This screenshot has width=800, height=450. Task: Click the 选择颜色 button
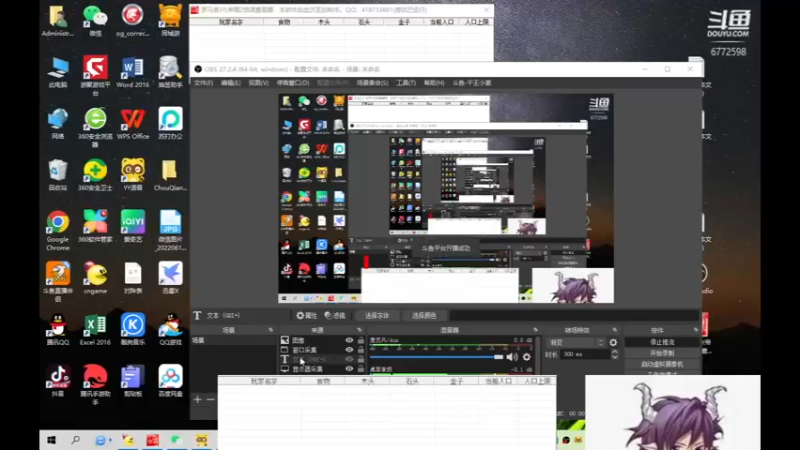coord(424,316)
